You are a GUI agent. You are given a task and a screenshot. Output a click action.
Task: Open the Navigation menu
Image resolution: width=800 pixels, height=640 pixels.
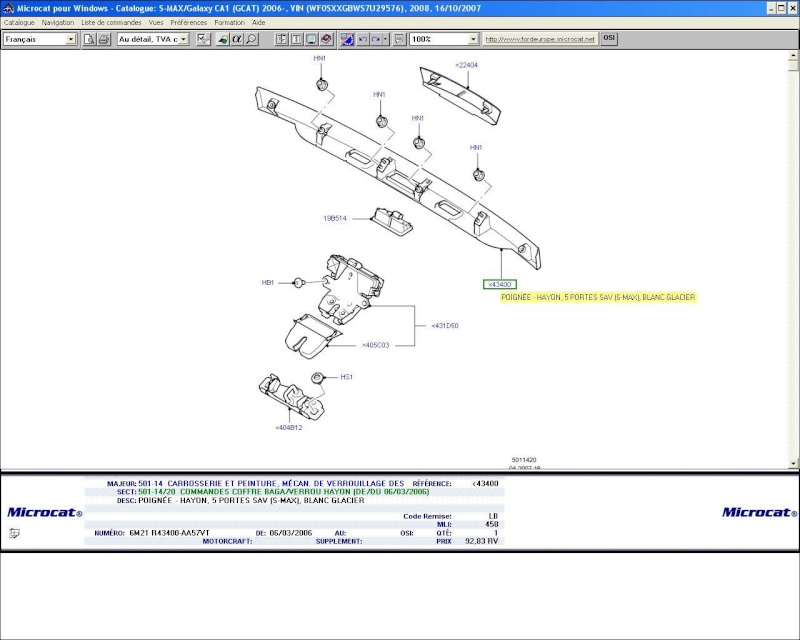click(58, 22)
